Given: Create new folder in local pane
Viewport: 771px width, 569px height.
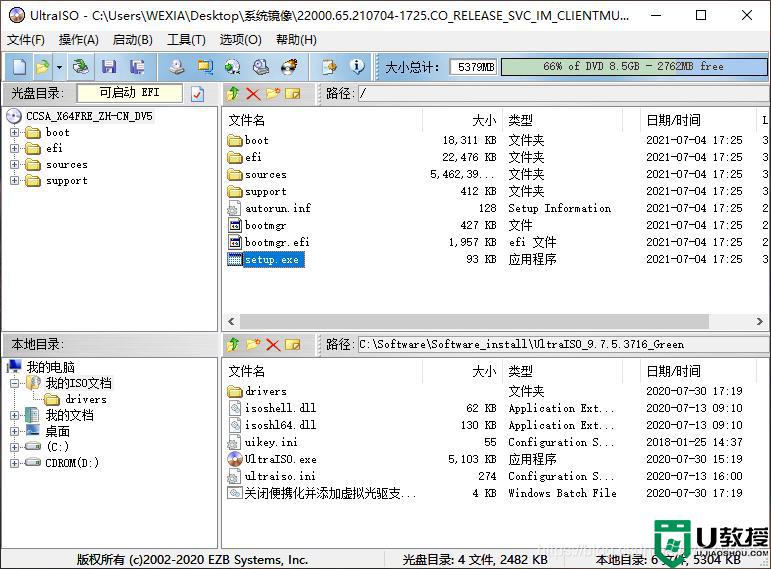Looking at the screenshot, I should (253, 344).
